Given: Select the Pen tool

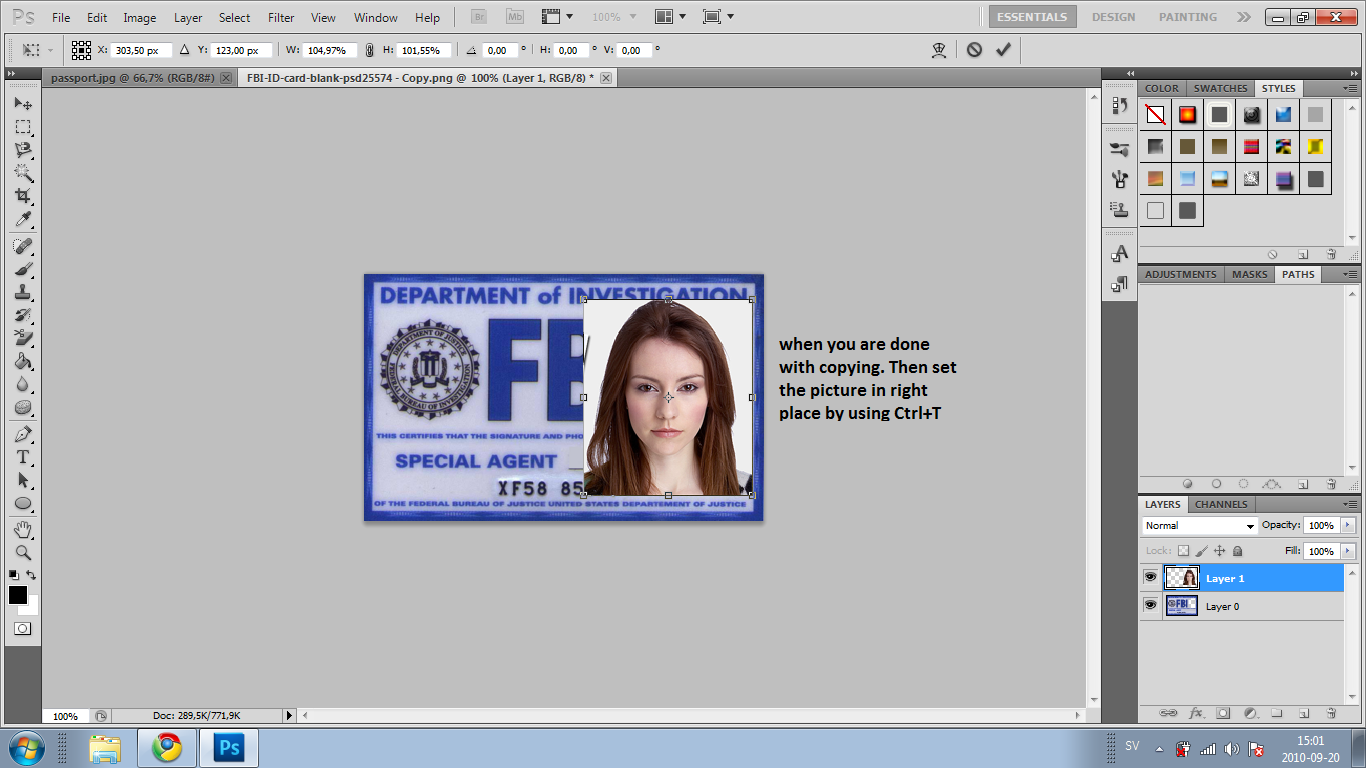Looking at the screenshot, I should coord(23,434).
